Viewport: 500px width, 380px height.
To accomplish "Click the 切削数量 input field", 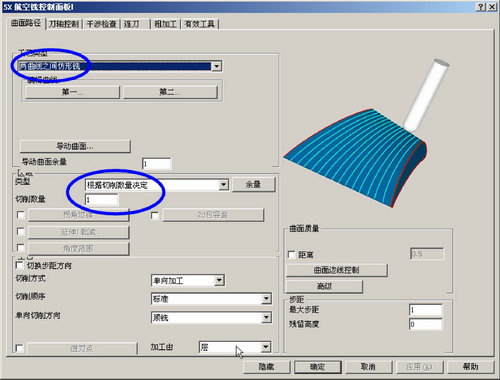I will click(101, 200).
